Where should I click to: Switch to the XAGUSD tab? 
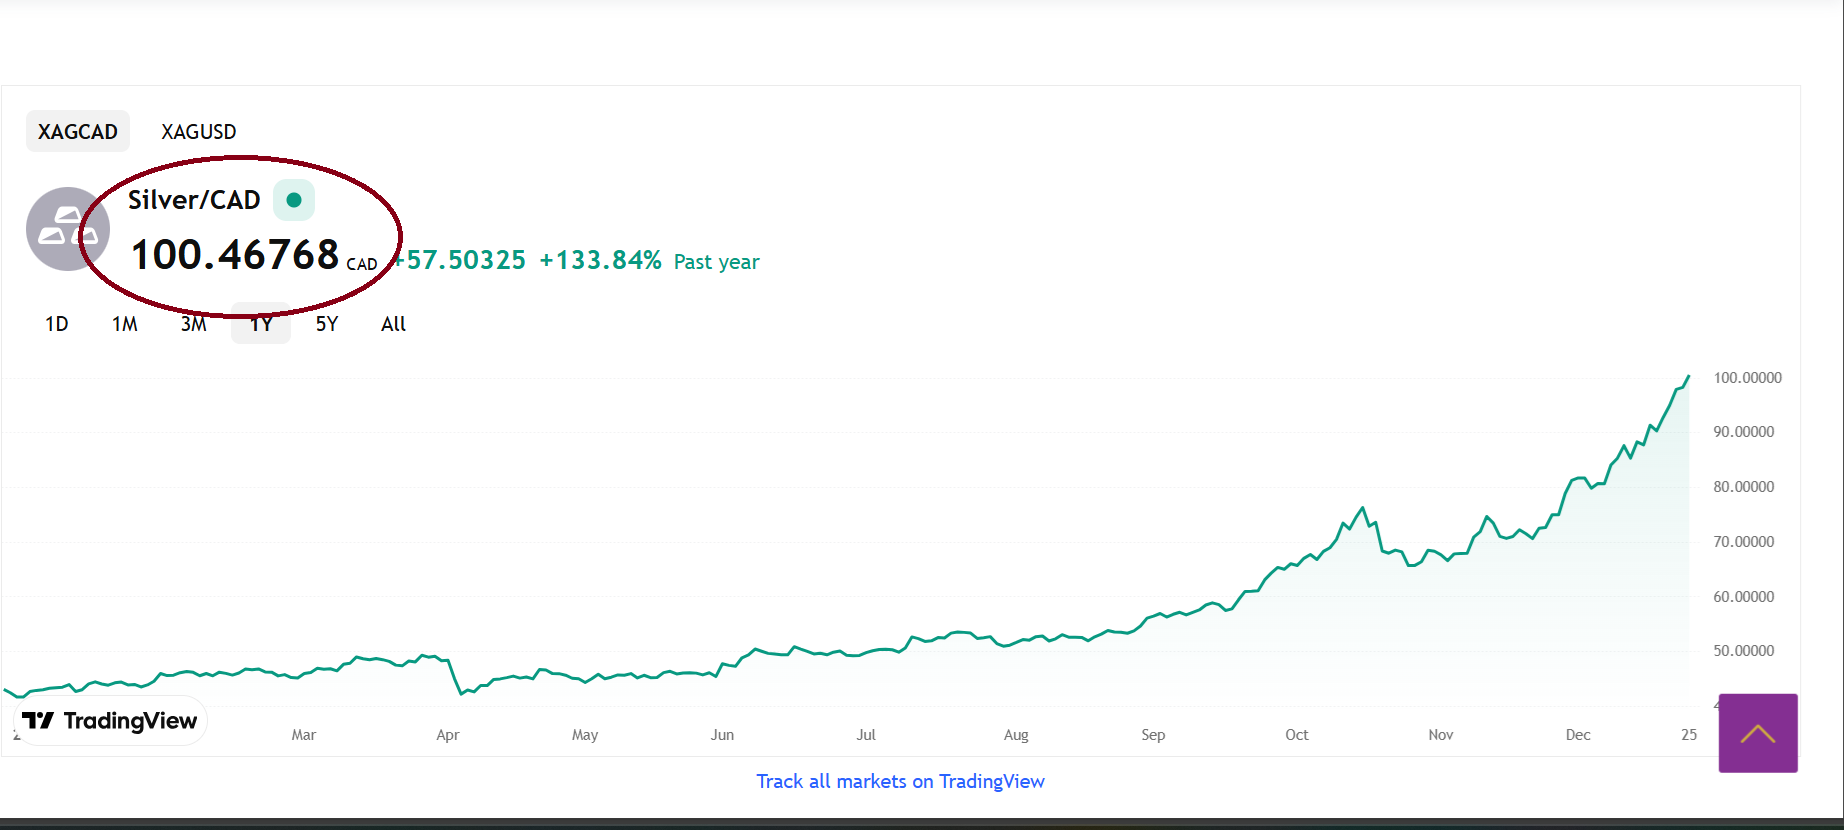tap(199, 132)
